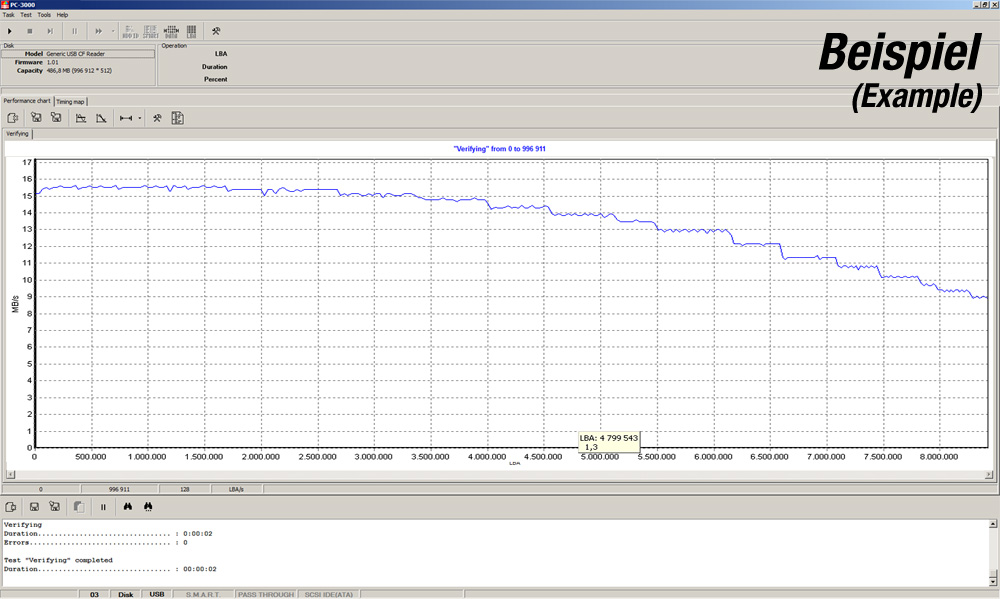The height and width of the screenshot is (599, 1000).
Task: Click the USB indicator in status bar
Action: [156, 594]
